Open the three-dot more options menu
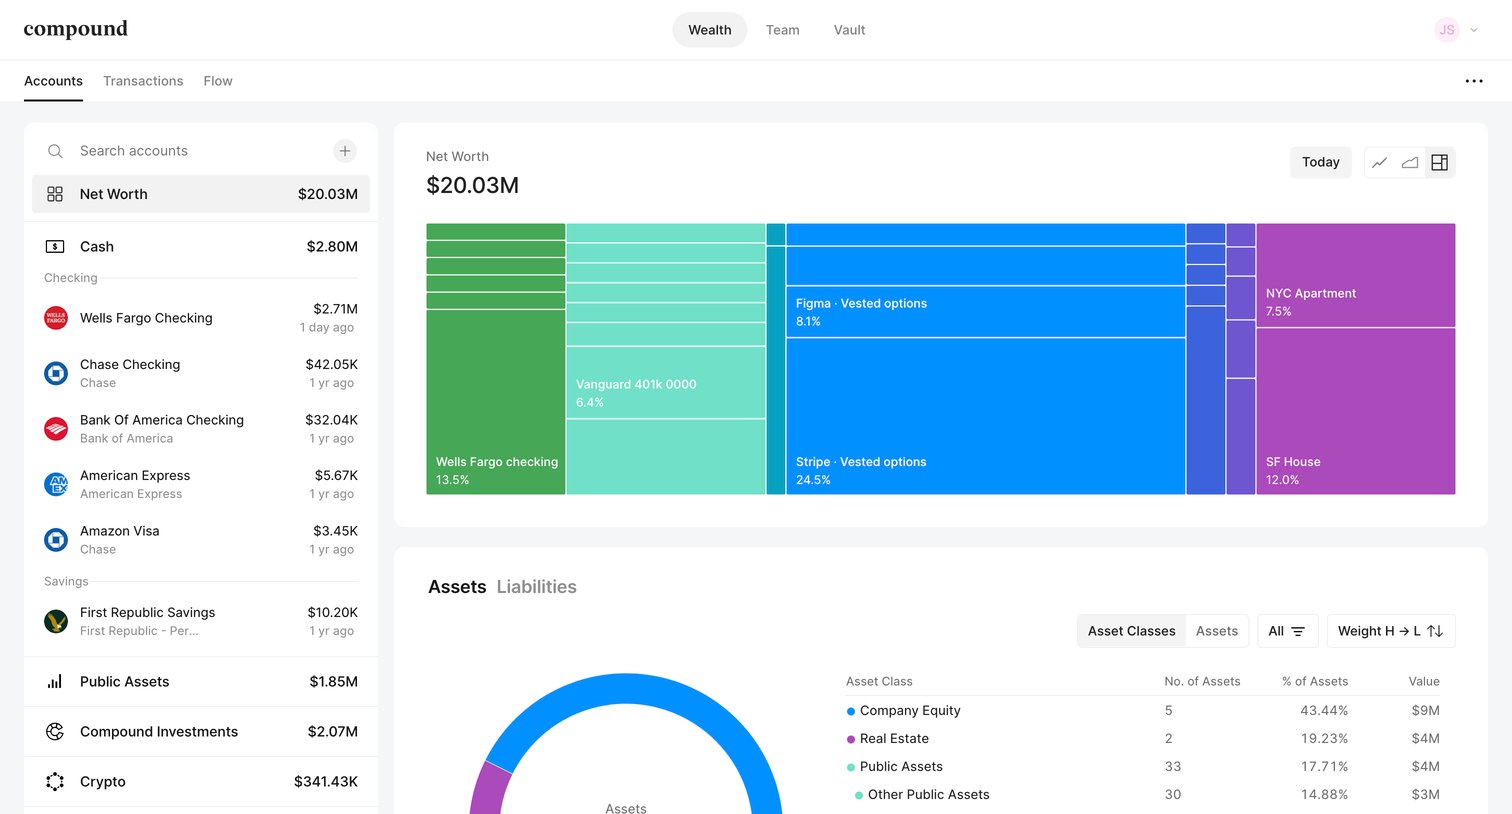This screenshot has width=1512, height=814. pyautogui.click(x=1474, y=81)
